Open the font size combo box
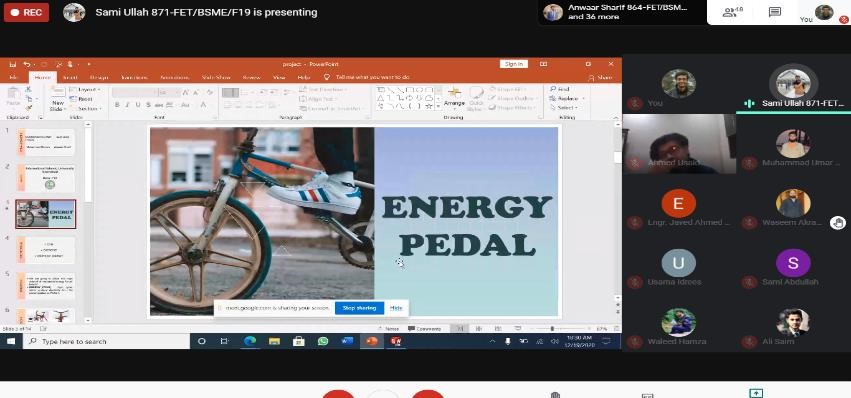This screenshot has height=398, width=851. [169, 92]
